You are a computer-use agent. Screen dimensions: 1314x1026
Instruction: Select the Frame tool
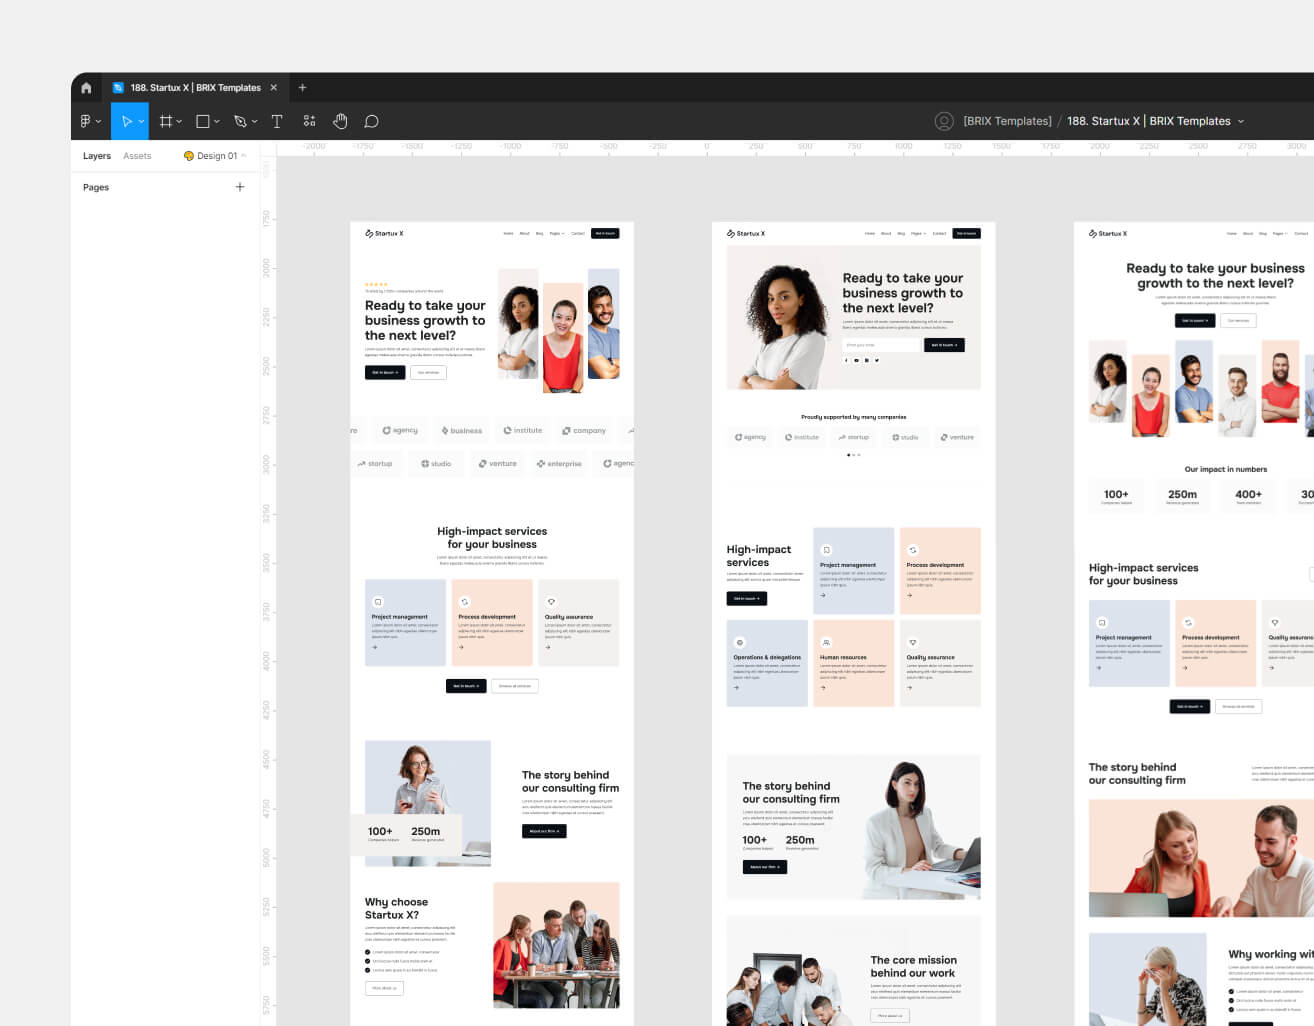point(166,121)
